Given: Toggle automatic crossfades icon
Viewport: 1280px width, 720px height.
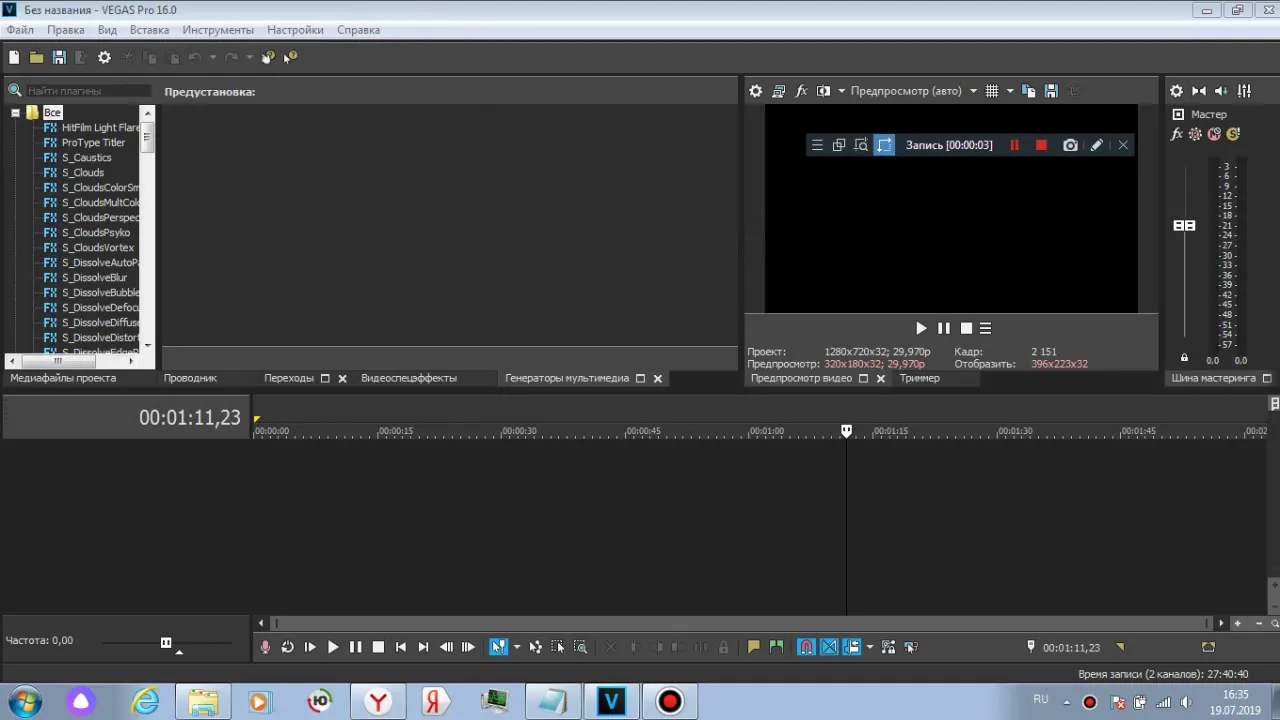Looking at the screenshot, I should point(829,647).
